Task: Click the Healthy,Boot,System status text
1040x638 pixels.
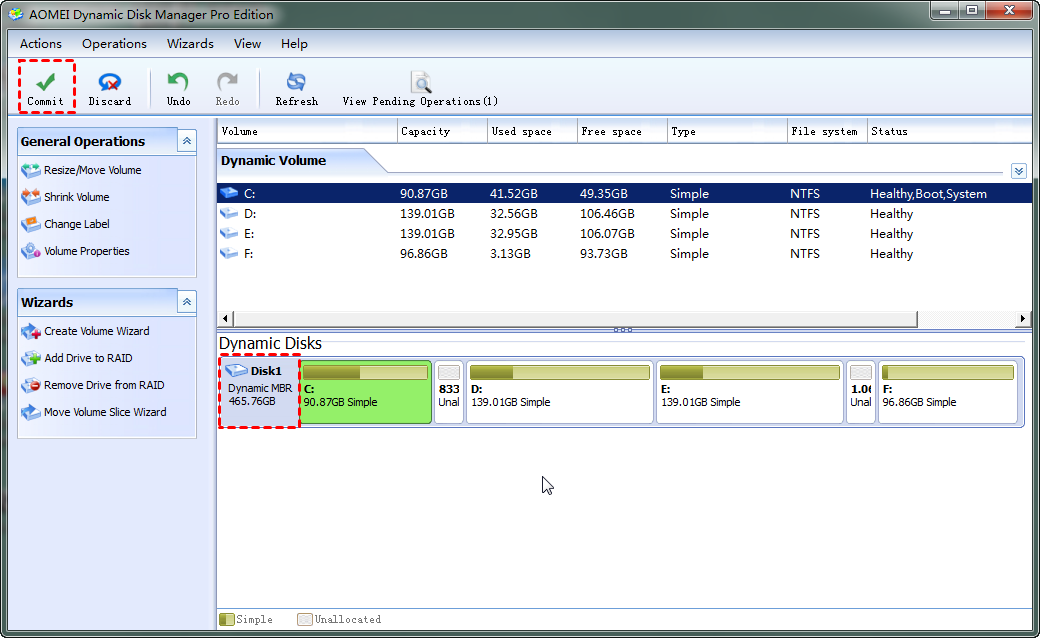Action: pos(929,194)
